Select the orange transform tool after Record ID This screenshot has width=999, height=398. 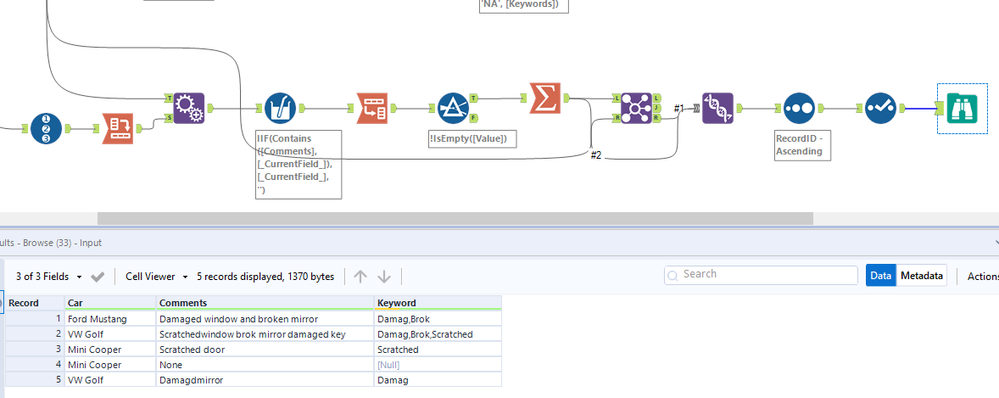coord(118,129)
